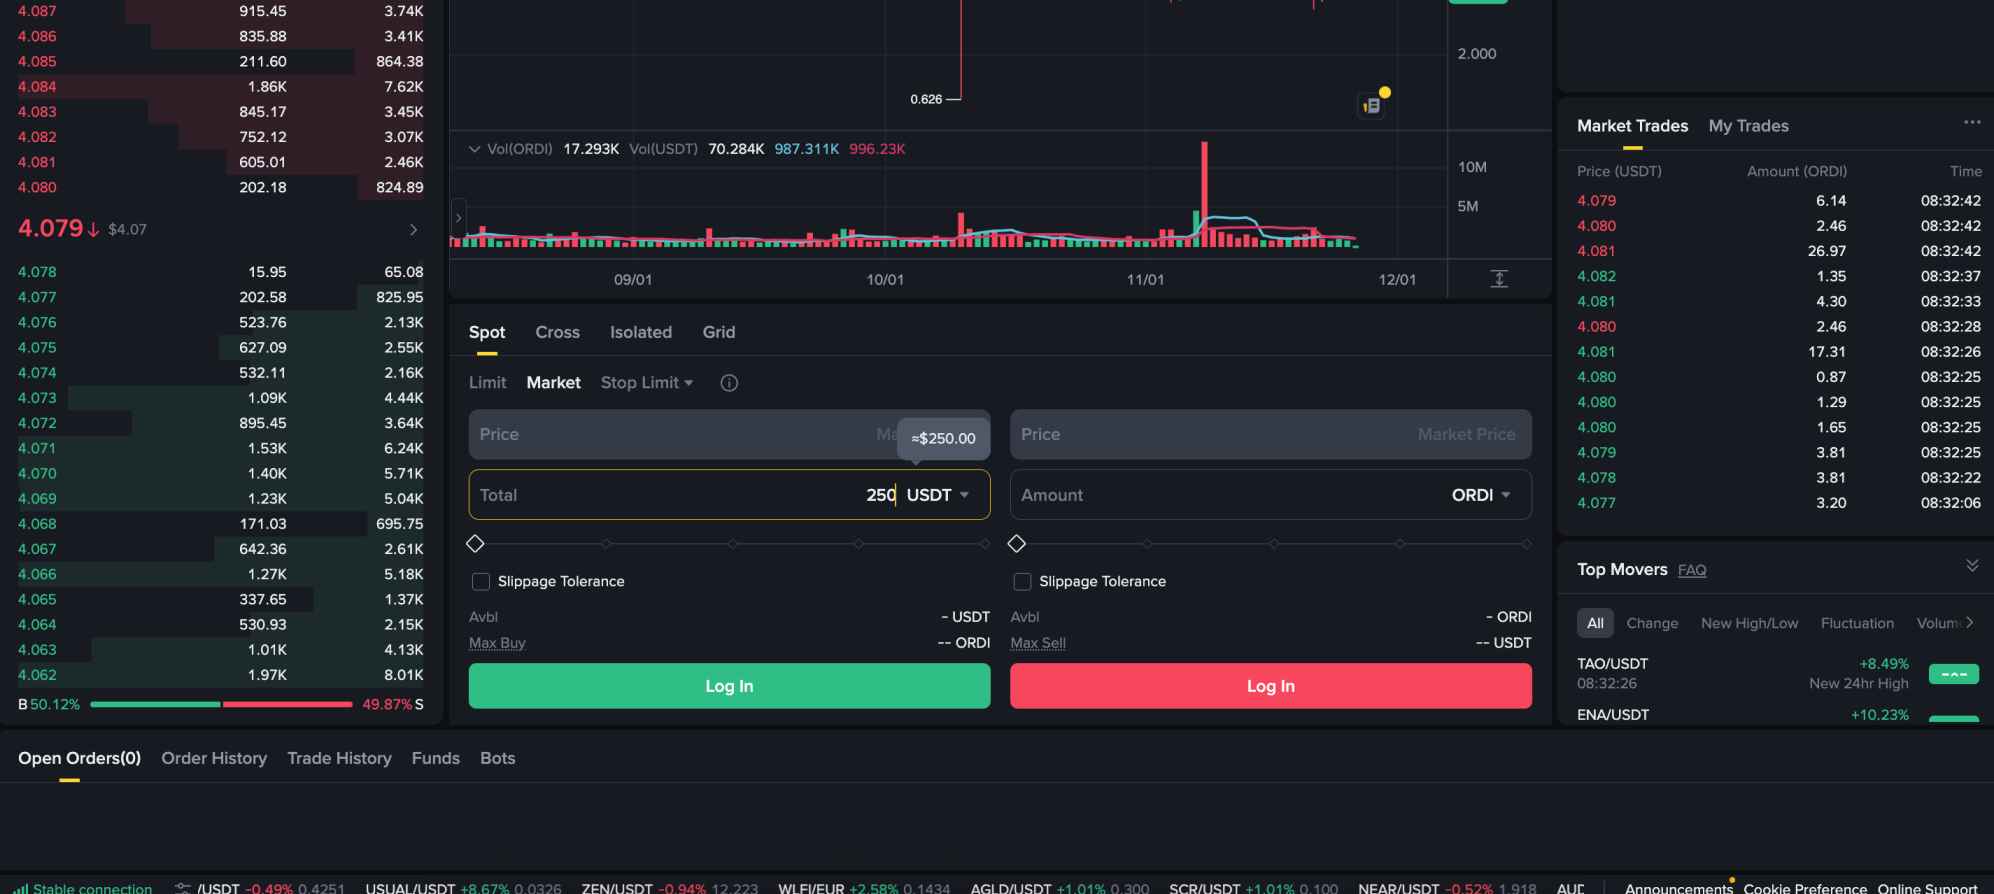Click the buy Total input field
1994x894 pixels.
tap(729, 495)
